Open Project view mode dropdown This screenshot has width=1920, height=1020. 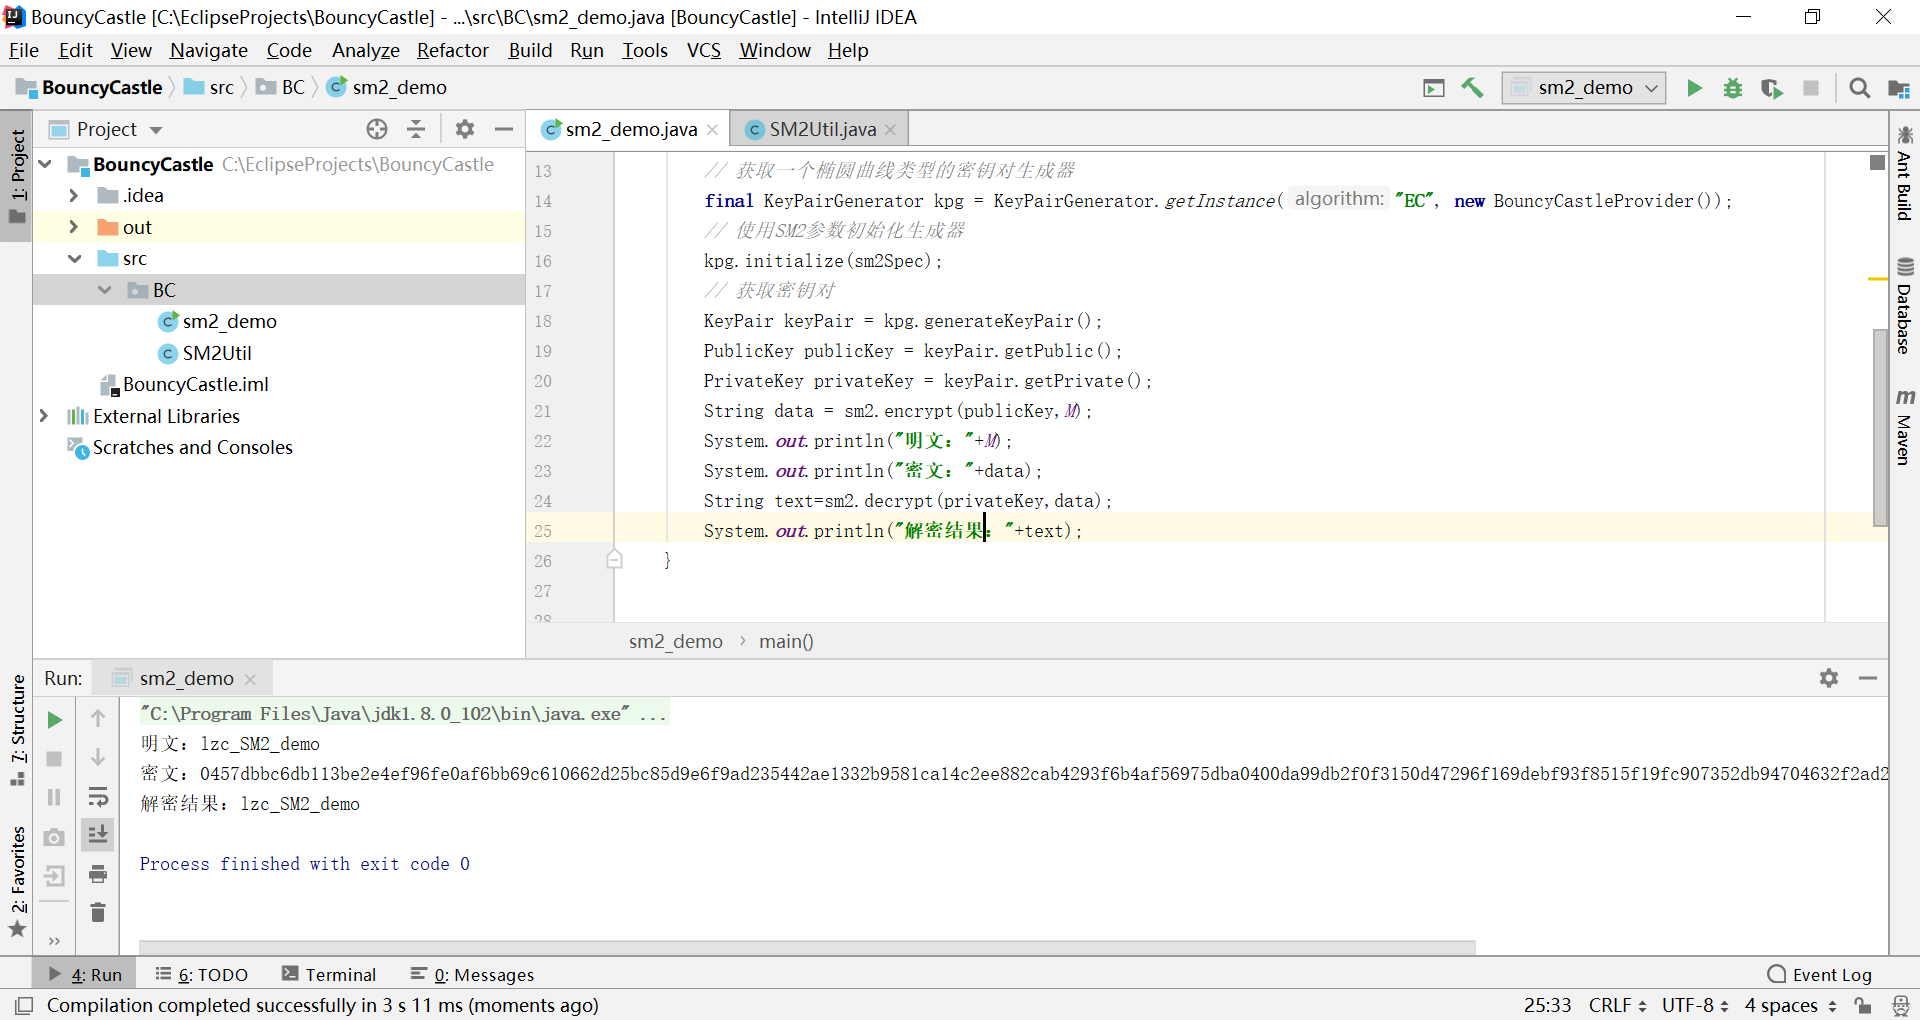pos(156,130)
